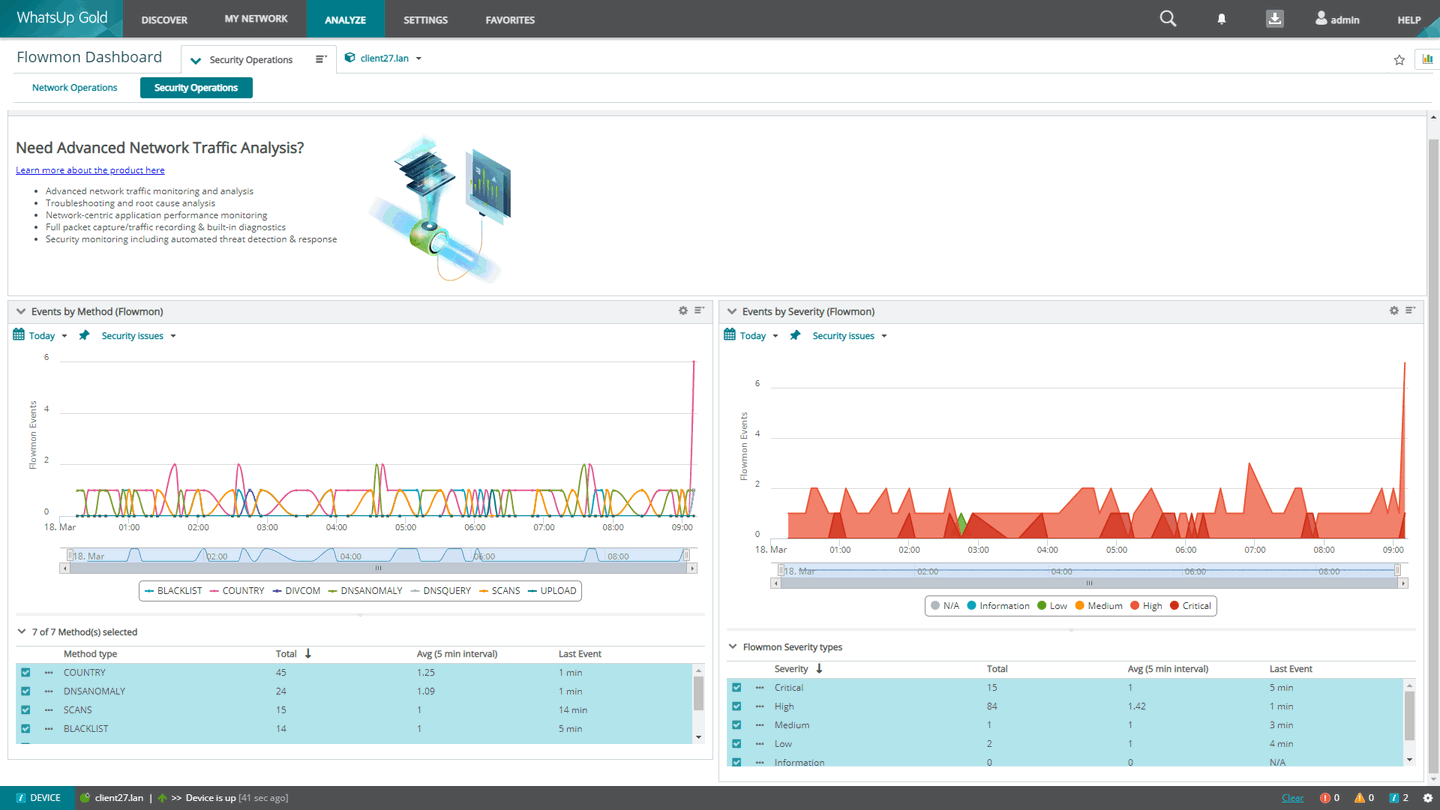Click the severity table vertical scrollbar
This screenshot has width=1440, height=810.
[x=1409, y=722]
